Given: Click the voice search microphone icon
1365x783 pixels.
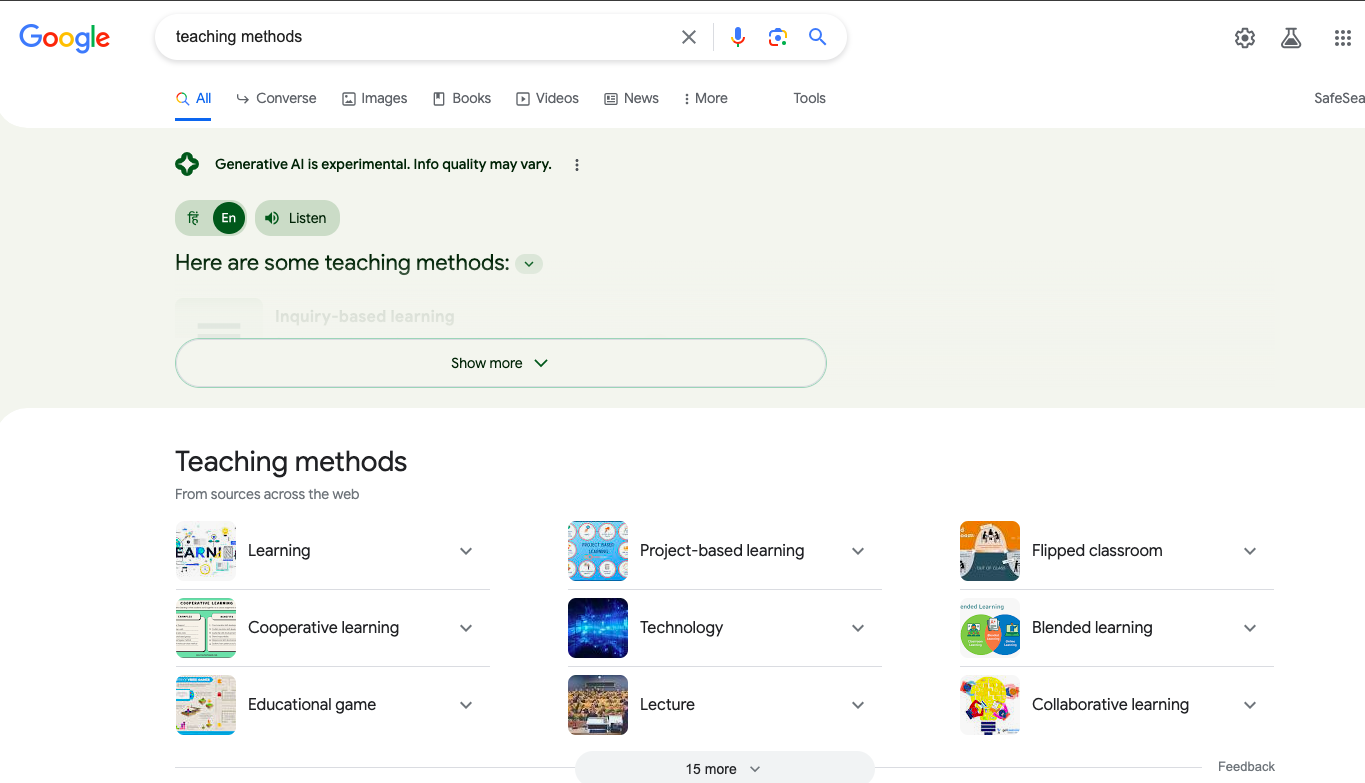Looking at the screenshot, I should [x=738, y=37].
